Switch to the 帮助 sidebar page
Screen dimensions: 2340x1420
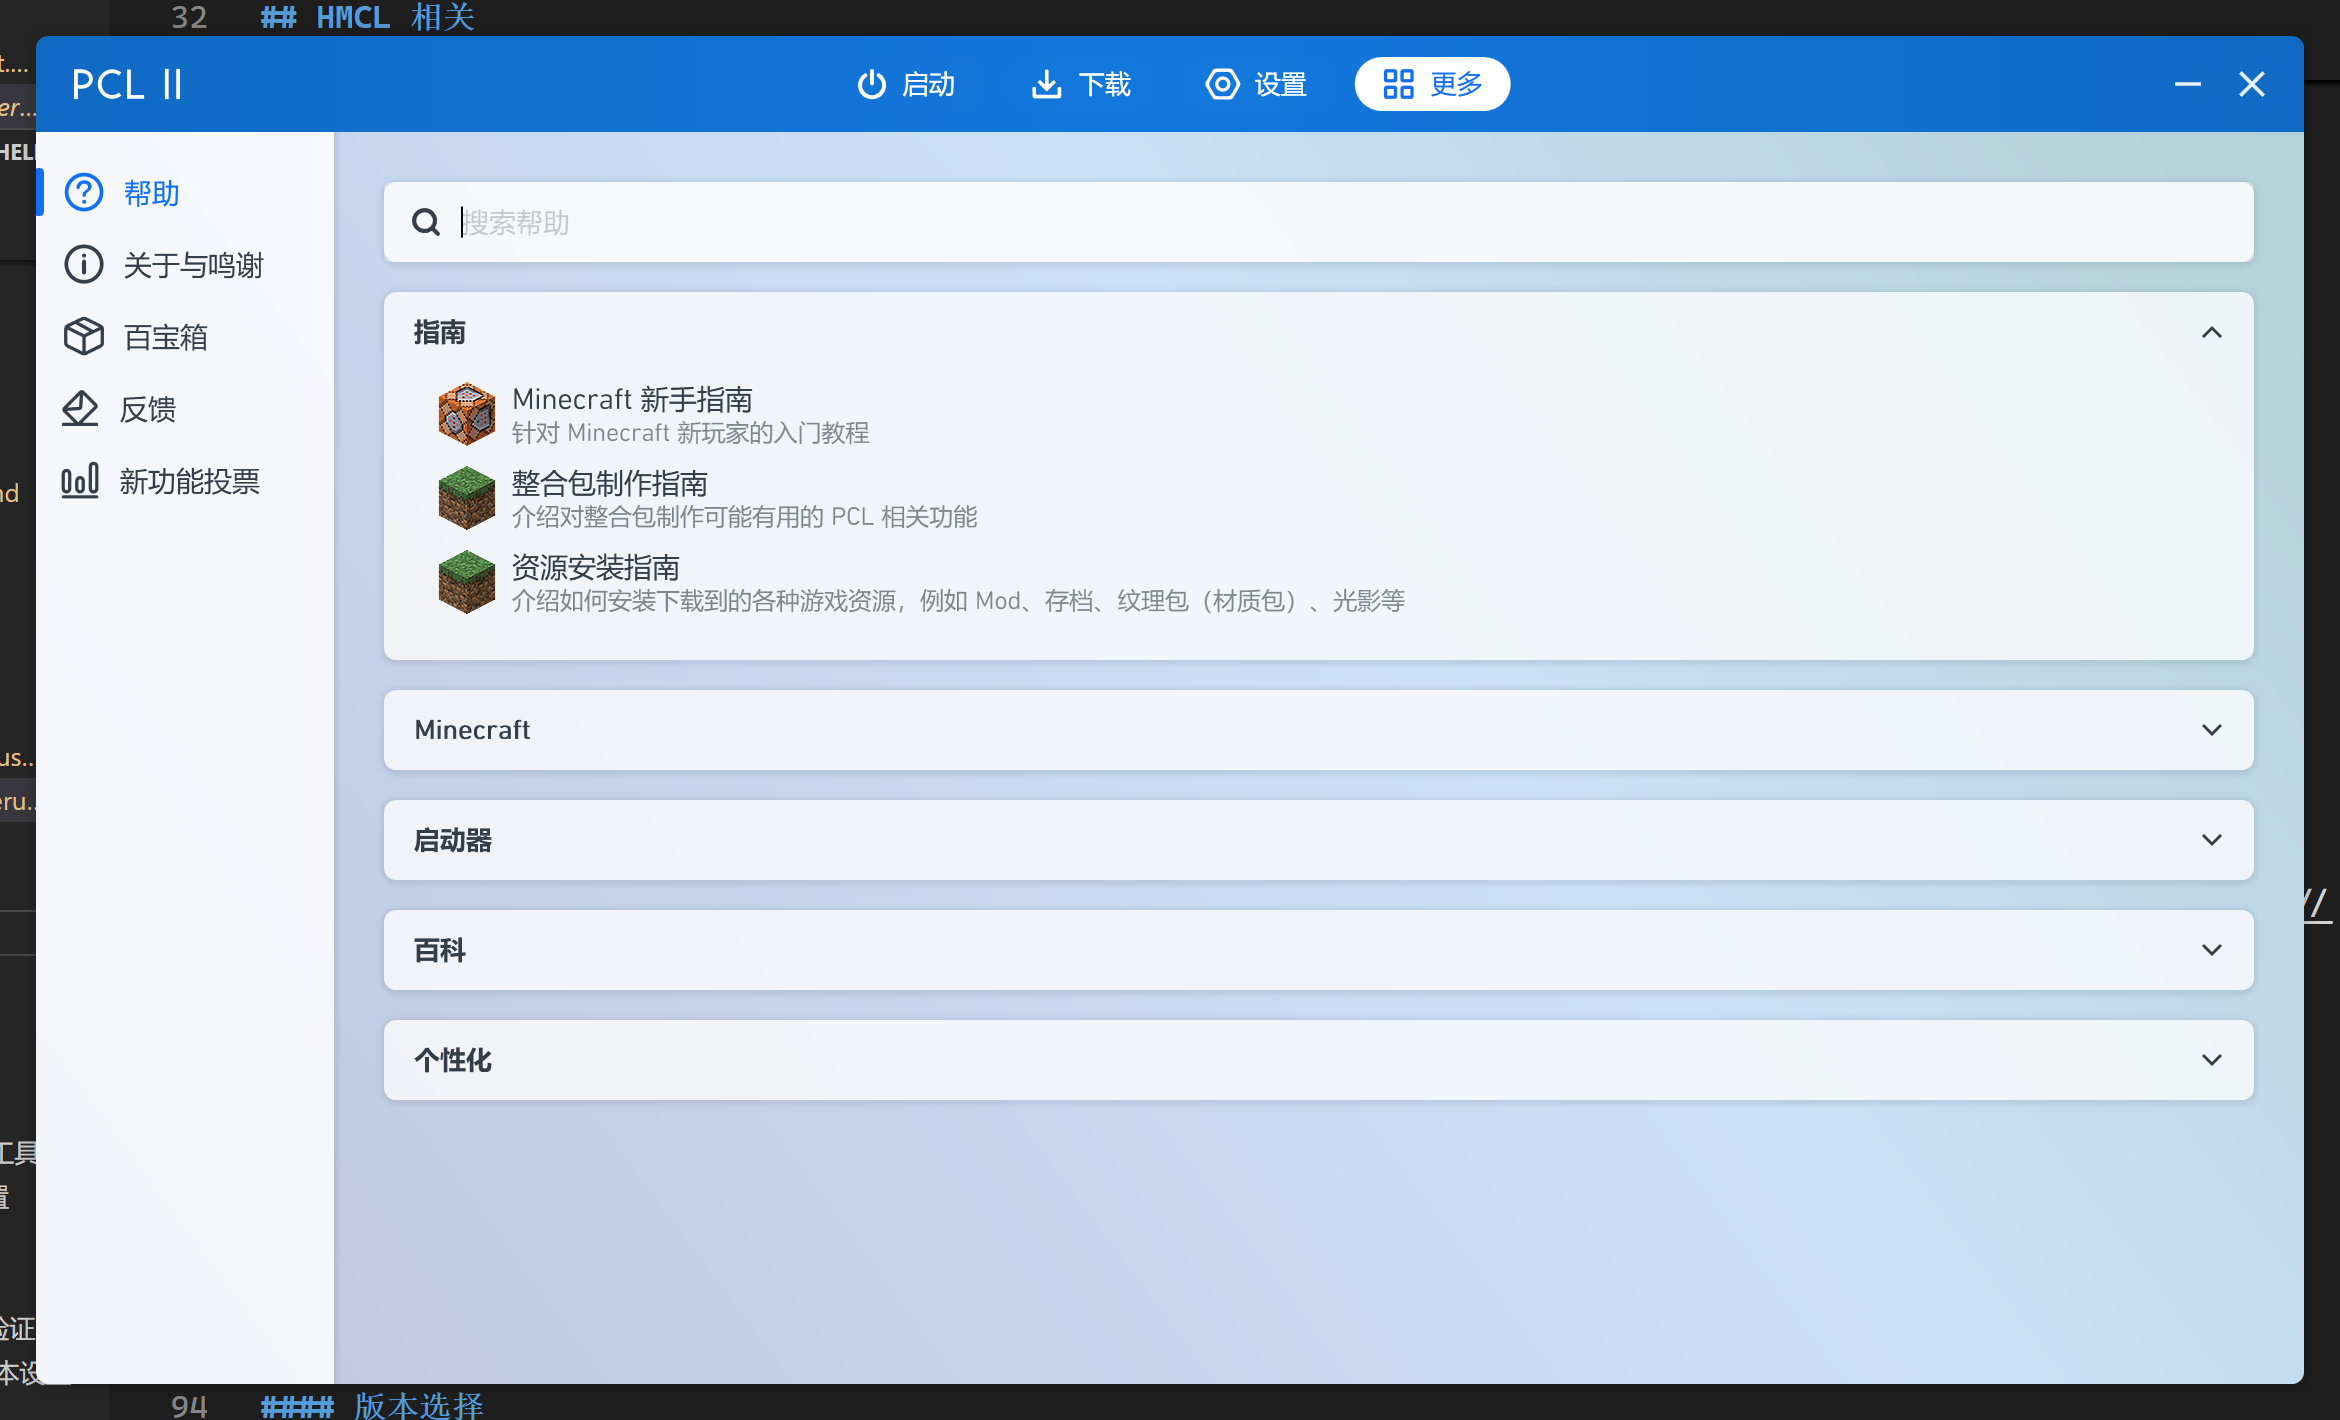click(x=150, y=192)
